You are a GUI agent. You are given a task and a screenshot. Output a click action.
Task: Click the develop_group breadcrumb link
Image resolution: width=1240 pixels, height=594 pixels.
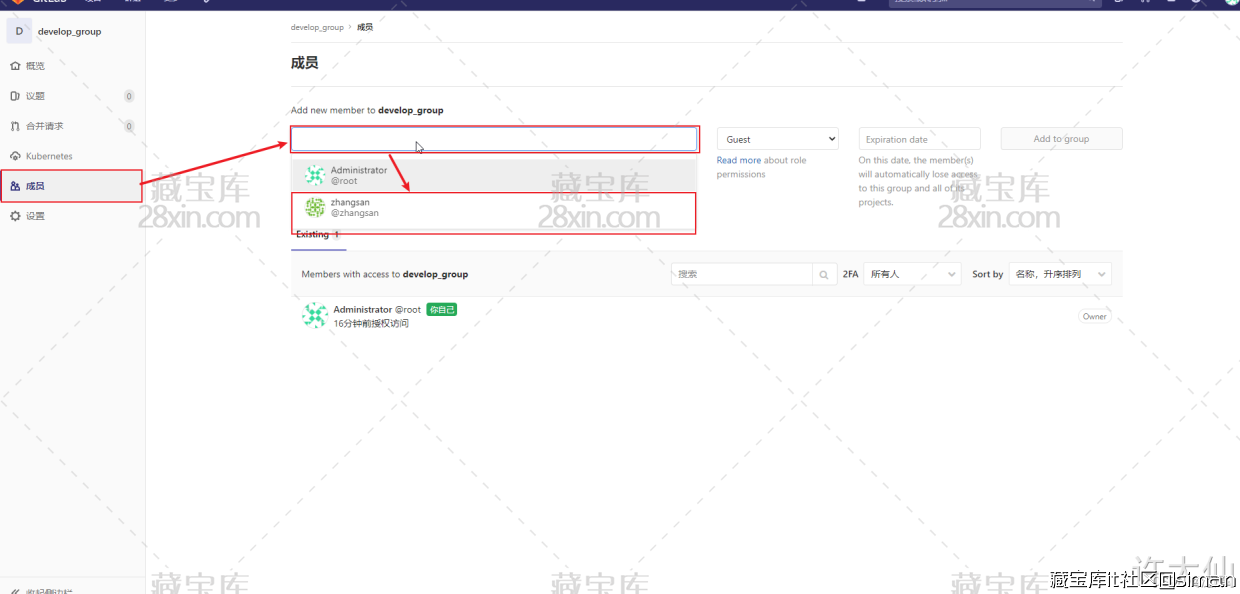pos(317,27)
